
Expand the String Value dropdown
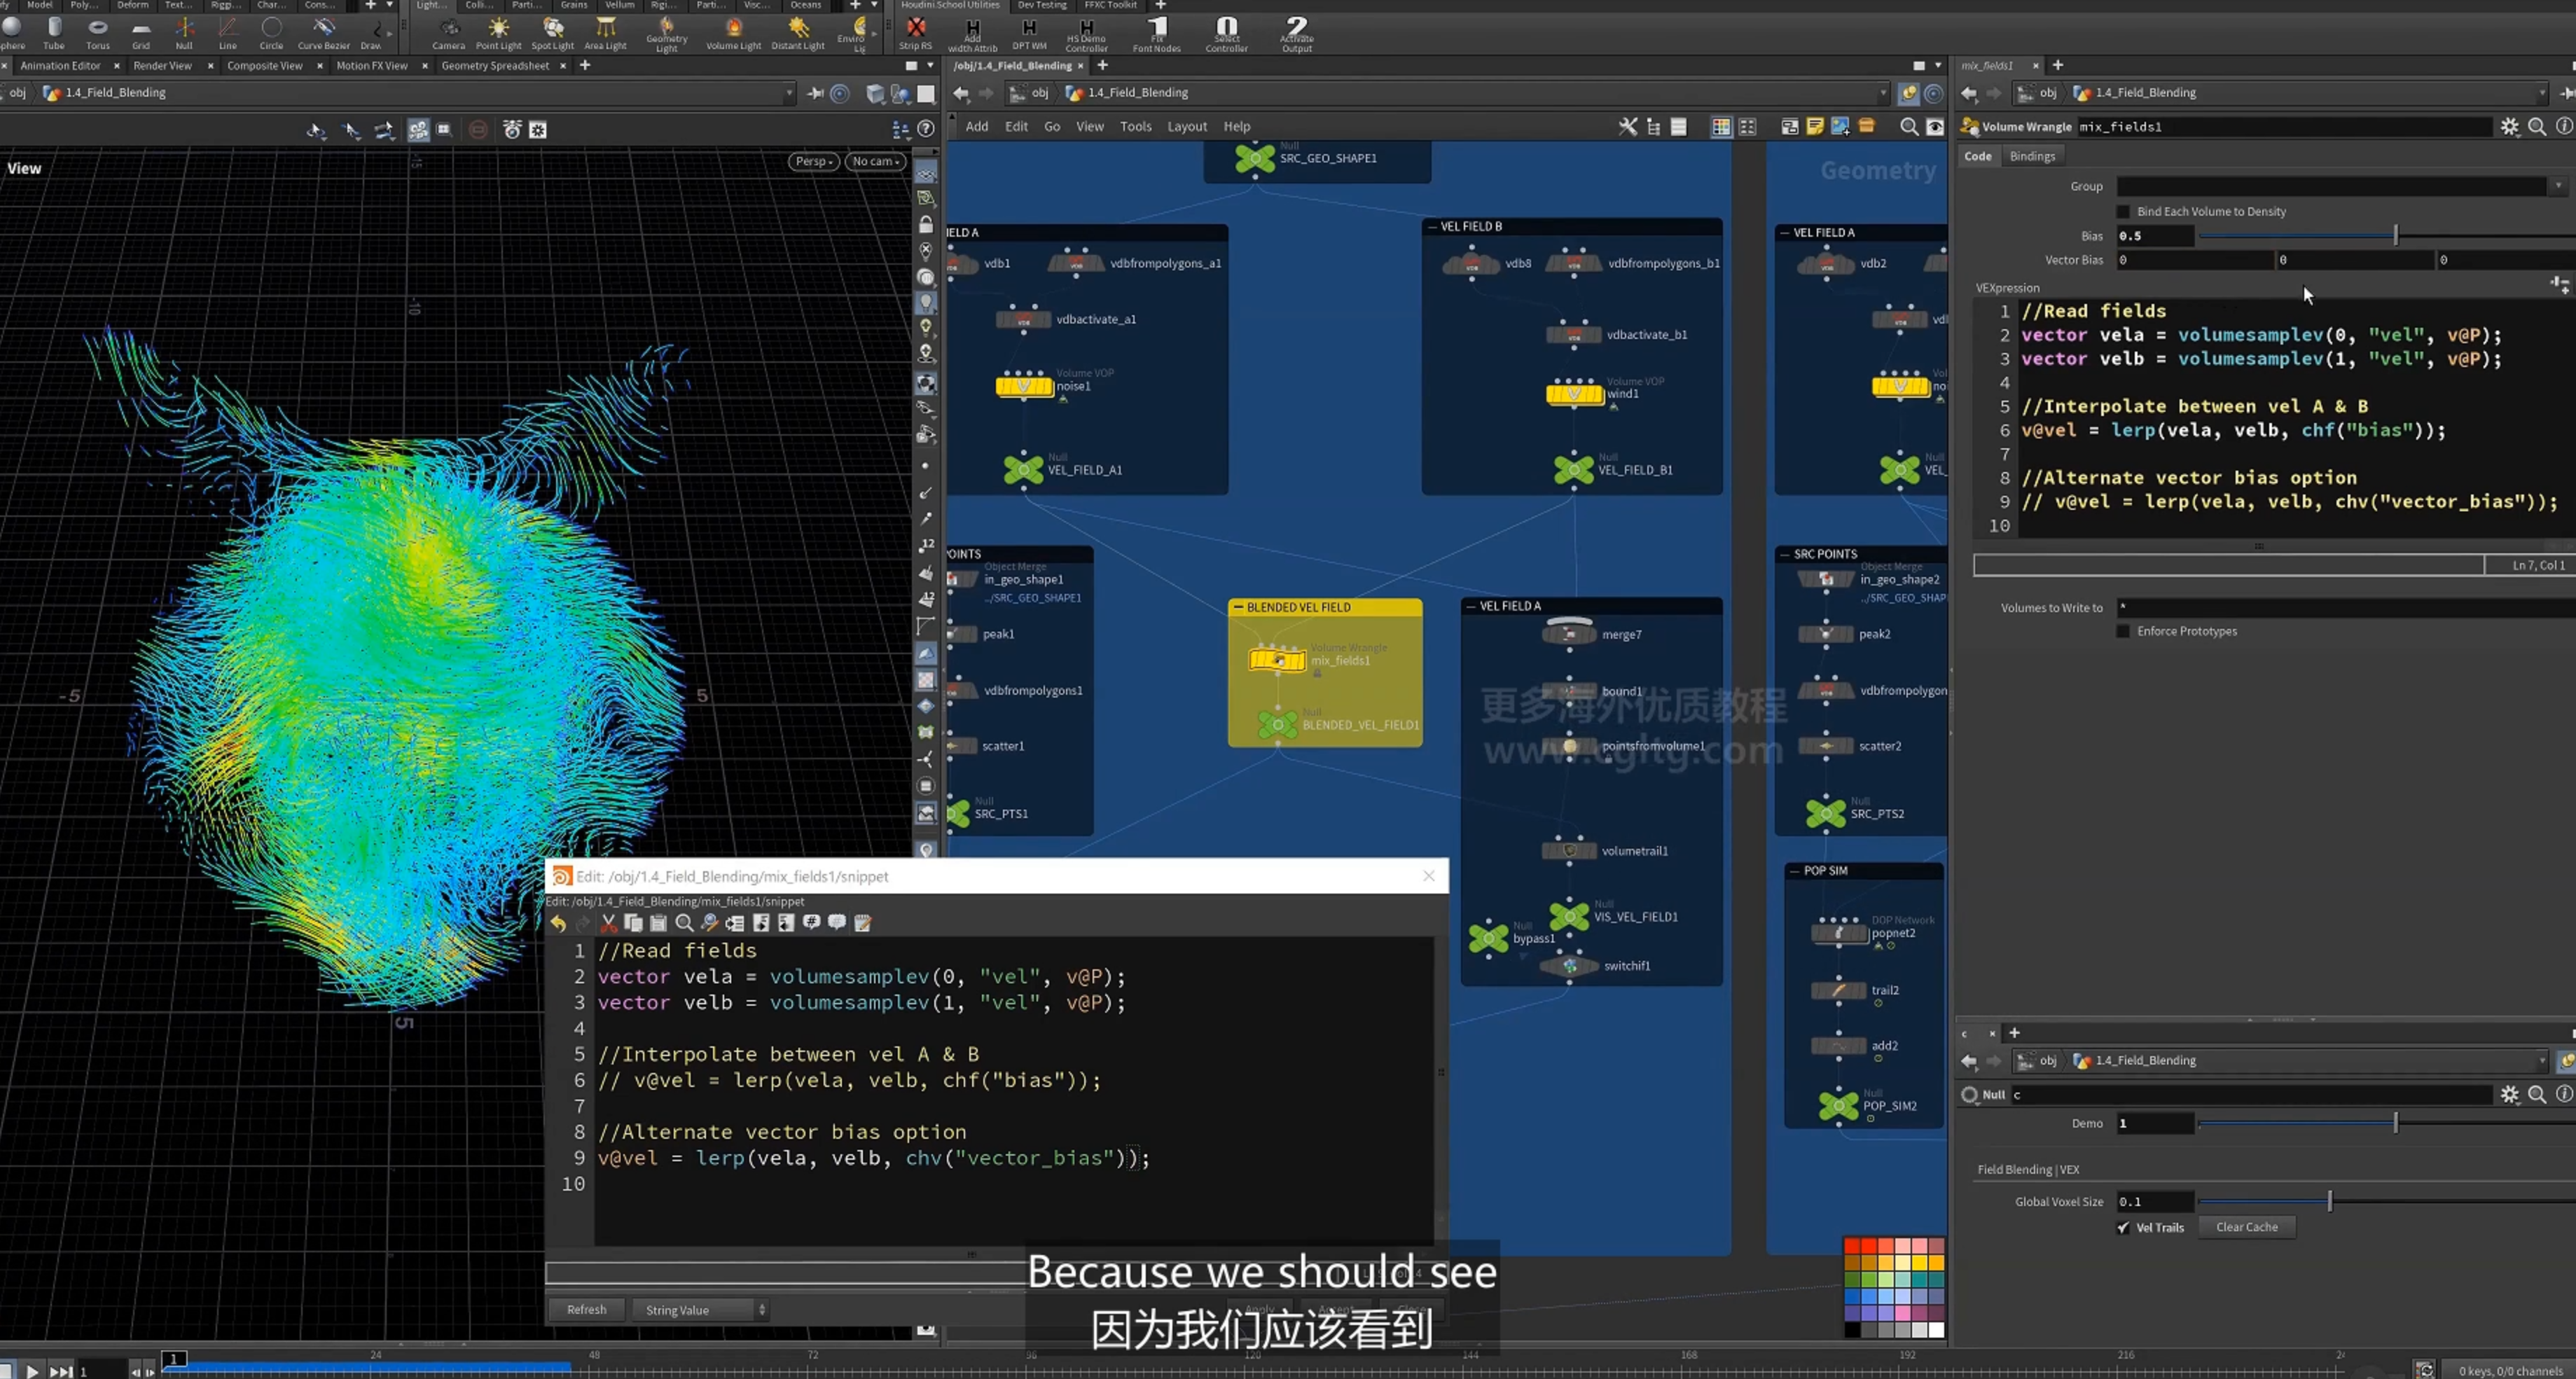pyautogui.click(x=700, y=1310)
